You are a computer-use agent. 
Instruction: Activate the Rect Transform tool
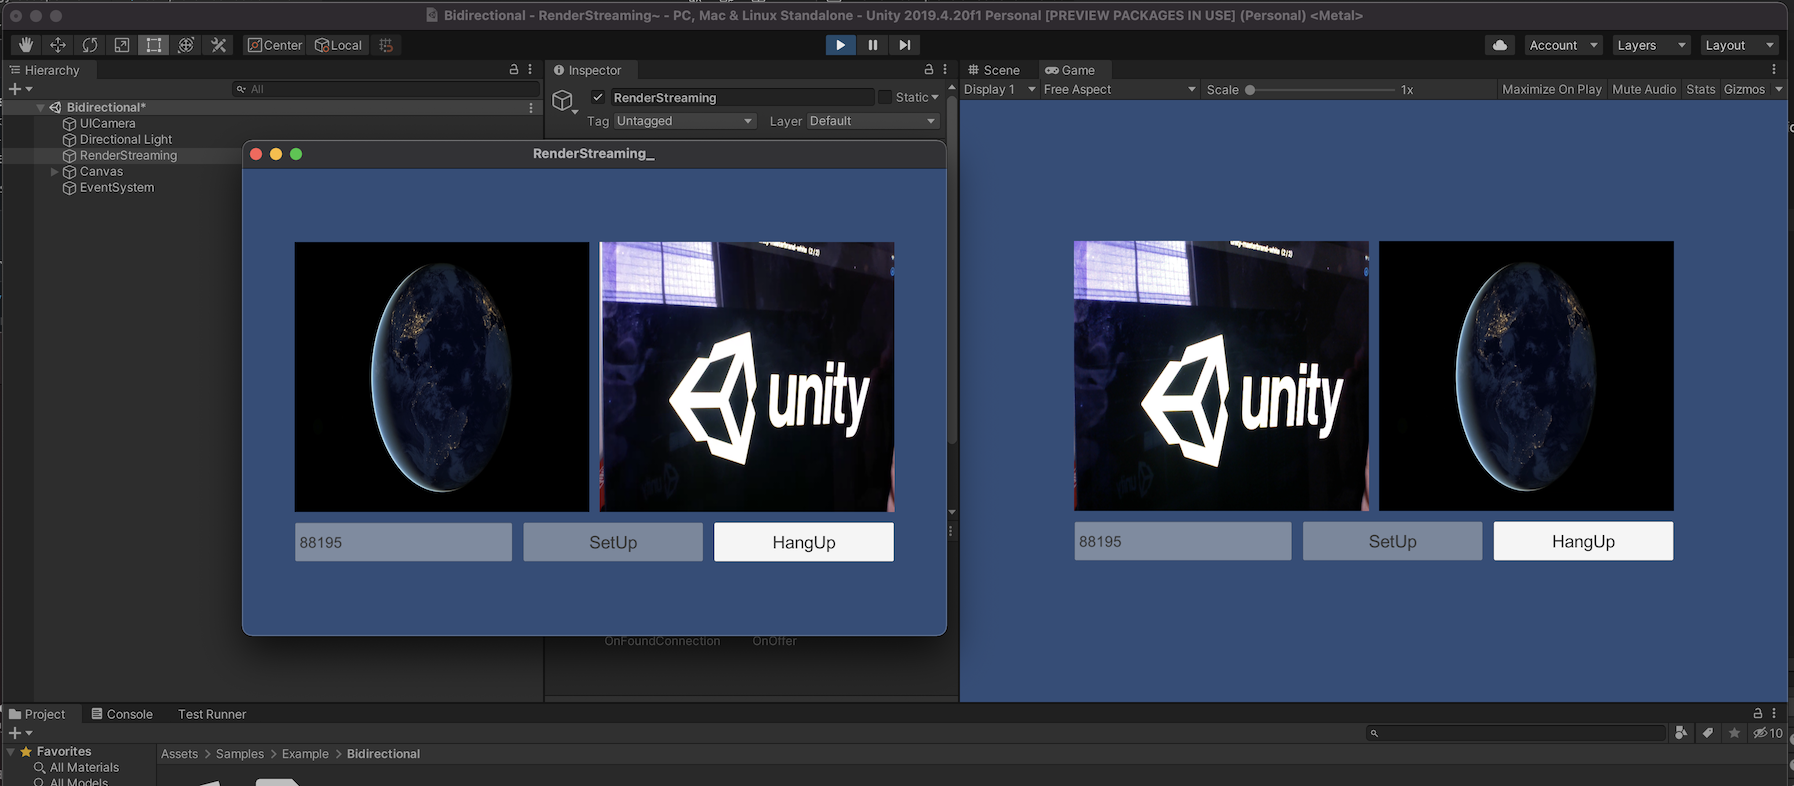point(153,45)
